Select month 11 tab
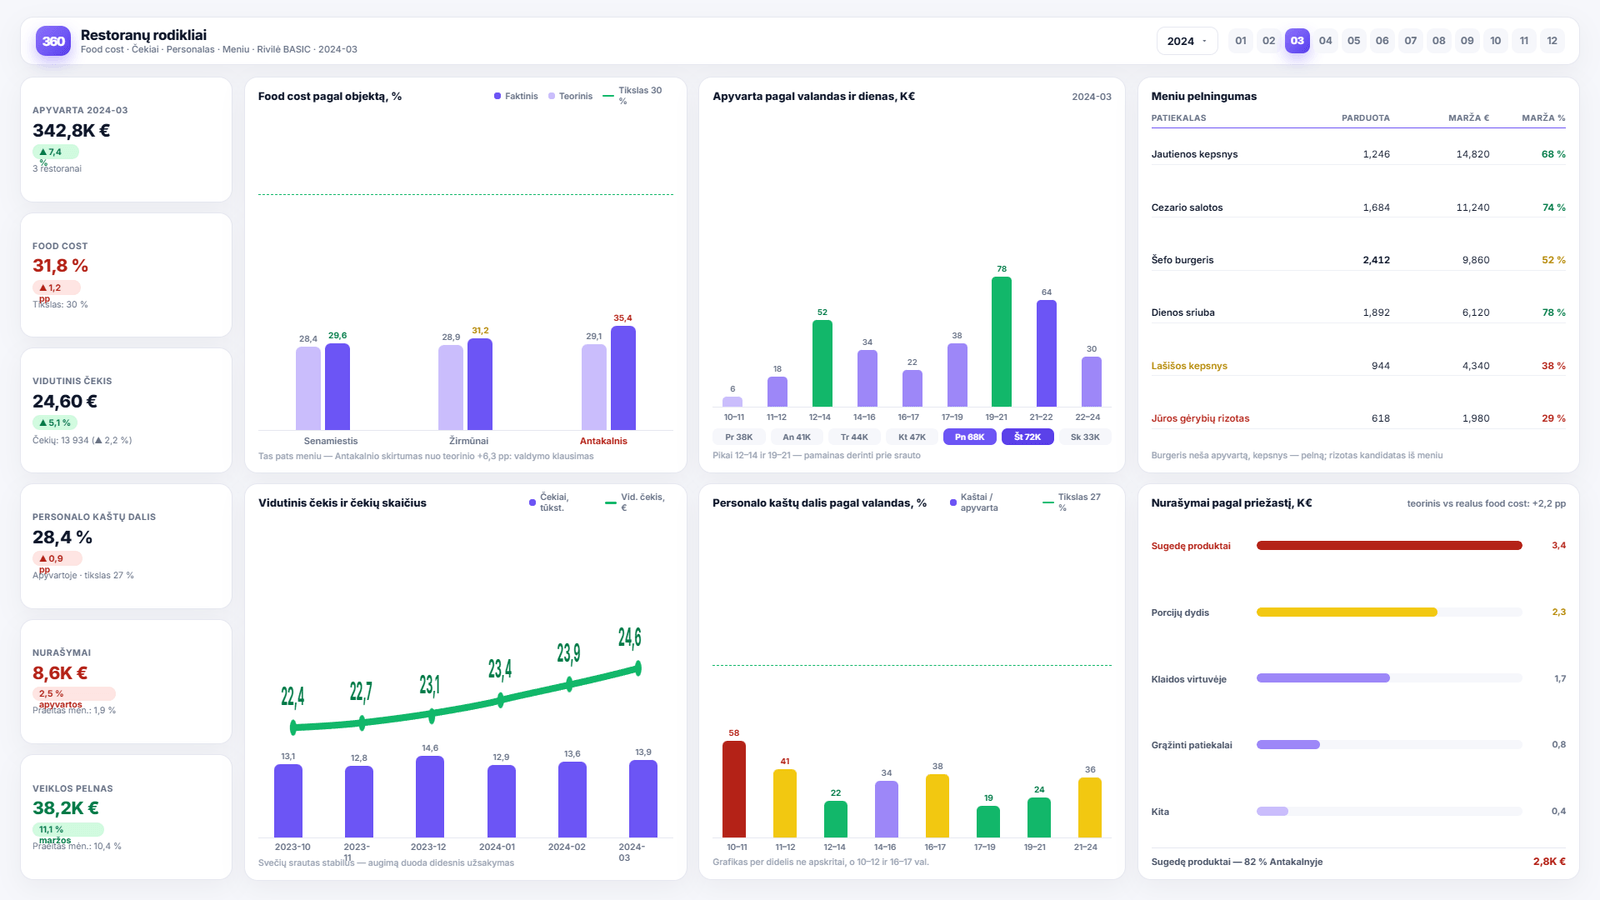This screenshot has width=1600, height=900. pyautogui.click(x=1524, y=41)
